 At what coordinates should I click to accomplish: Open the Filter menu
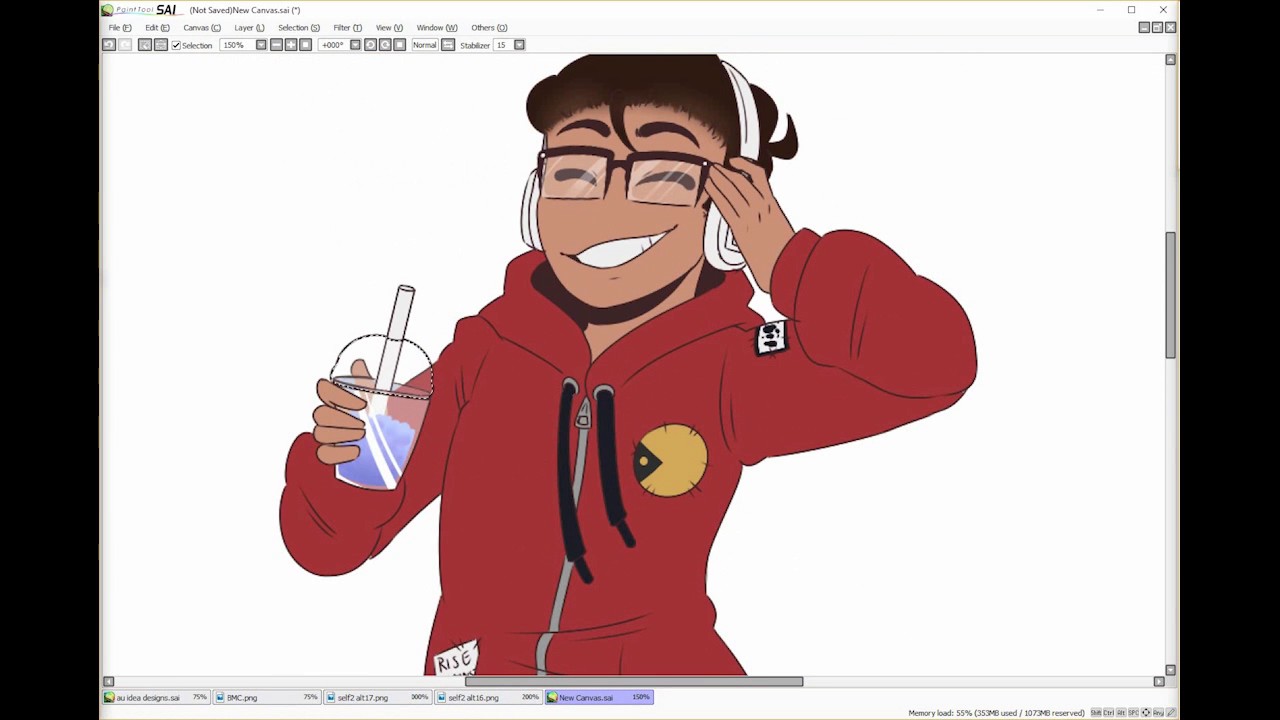(x=347, y=28)
